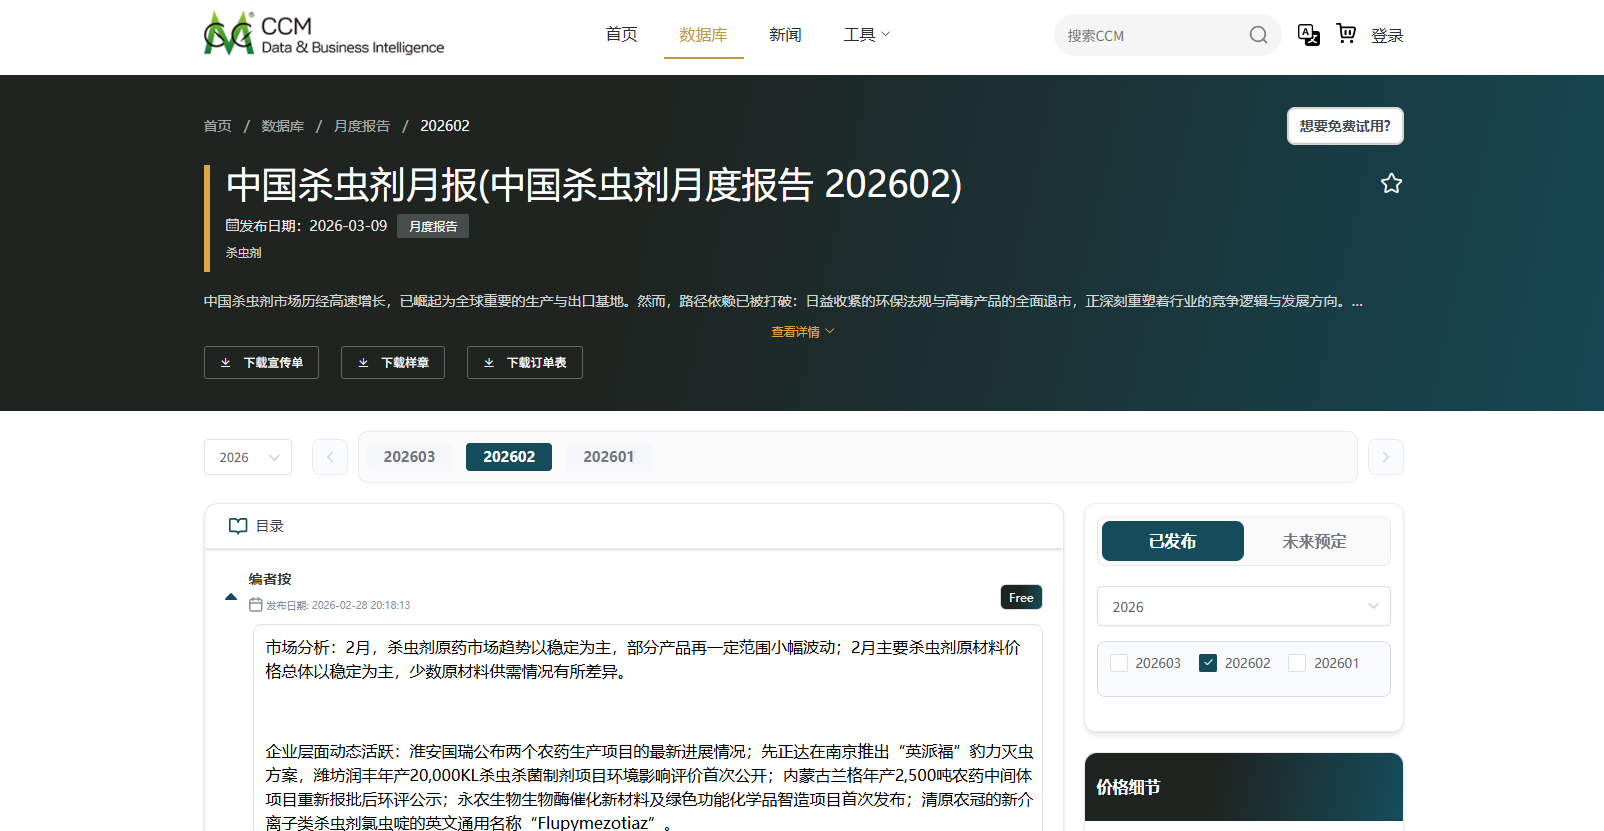
Task: Click 下载宣传单 button
Action: (261, 363)
